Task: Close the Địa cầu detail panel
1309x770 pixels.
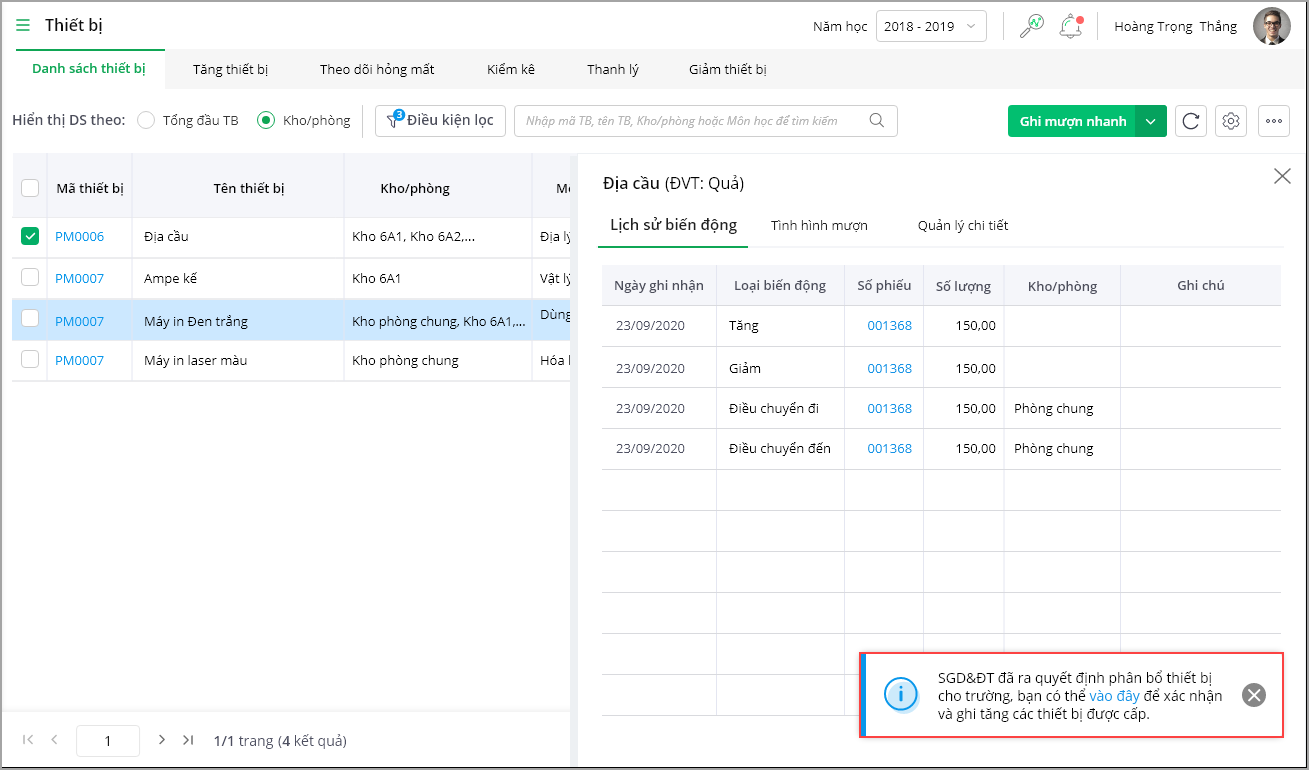Action: (1281, 177)
